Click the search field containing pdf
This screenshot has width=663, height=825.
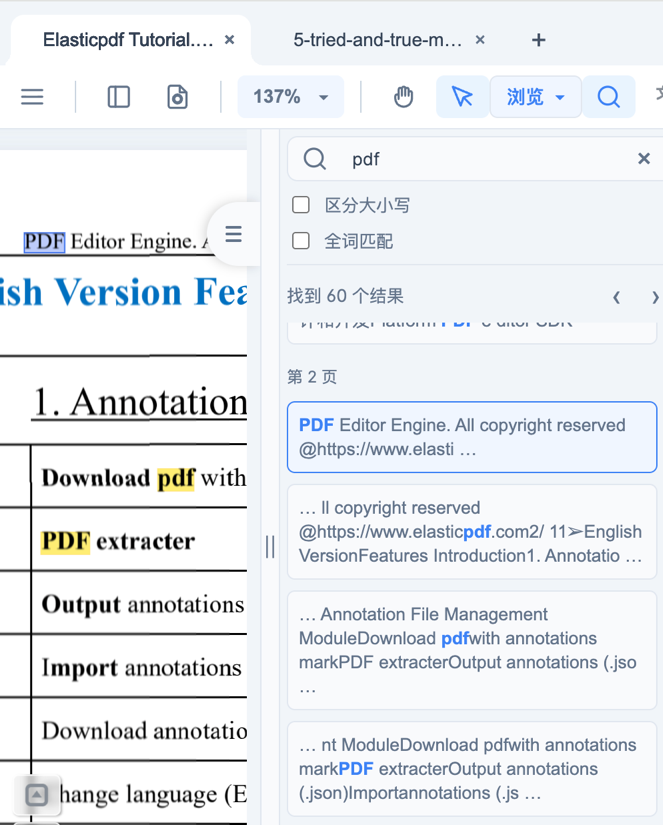475,159
